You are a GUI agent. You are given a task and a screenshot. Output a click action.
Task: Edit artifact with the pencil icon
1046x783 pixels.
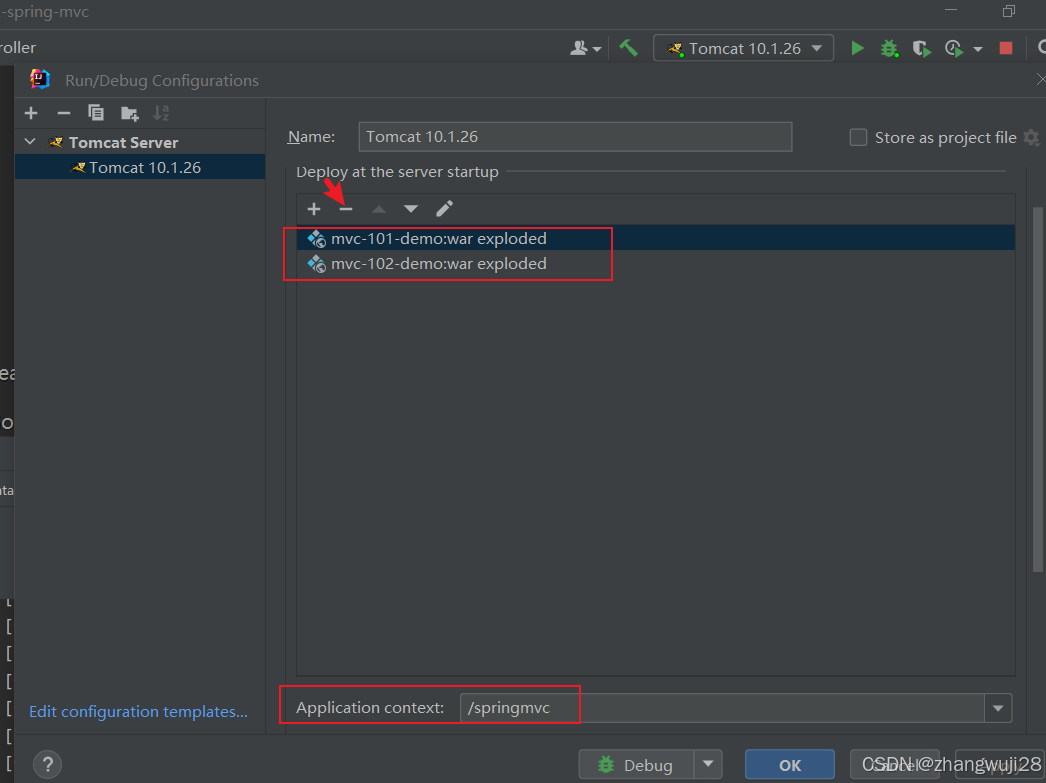click(x=444, y=209)
